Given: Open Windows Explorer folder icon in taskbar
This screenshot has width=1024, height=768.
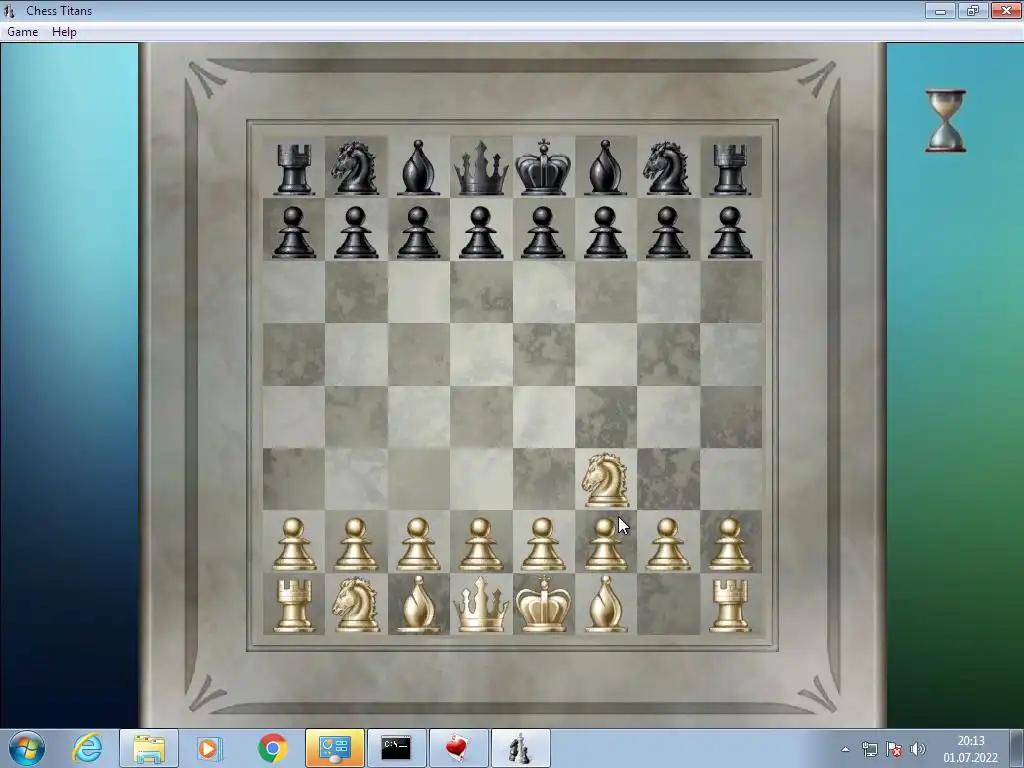Looking at the screenshot, I should 149,748.
